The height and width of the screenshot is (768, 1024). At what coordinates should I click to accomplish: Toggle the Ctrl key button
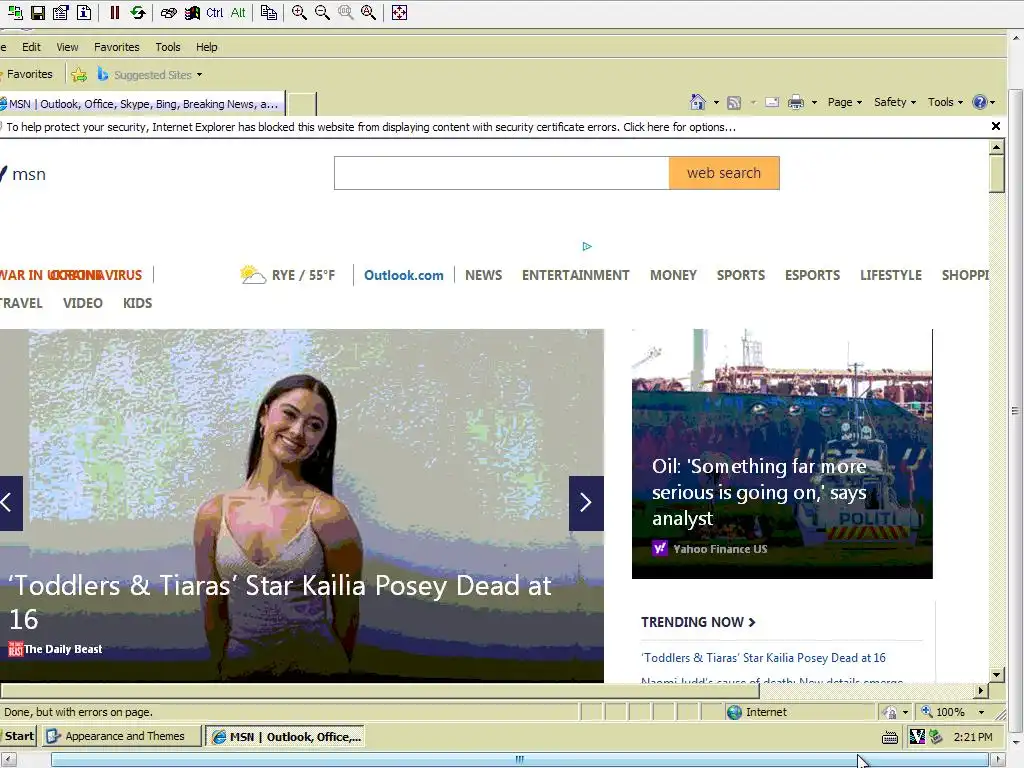click(214, 12)
